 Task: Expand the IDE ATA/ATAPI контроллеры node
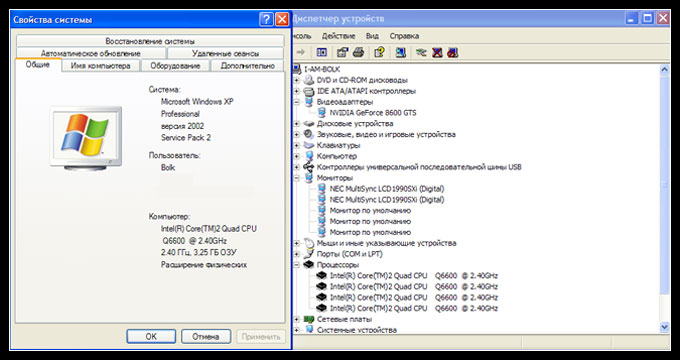(x=297, y=91)
